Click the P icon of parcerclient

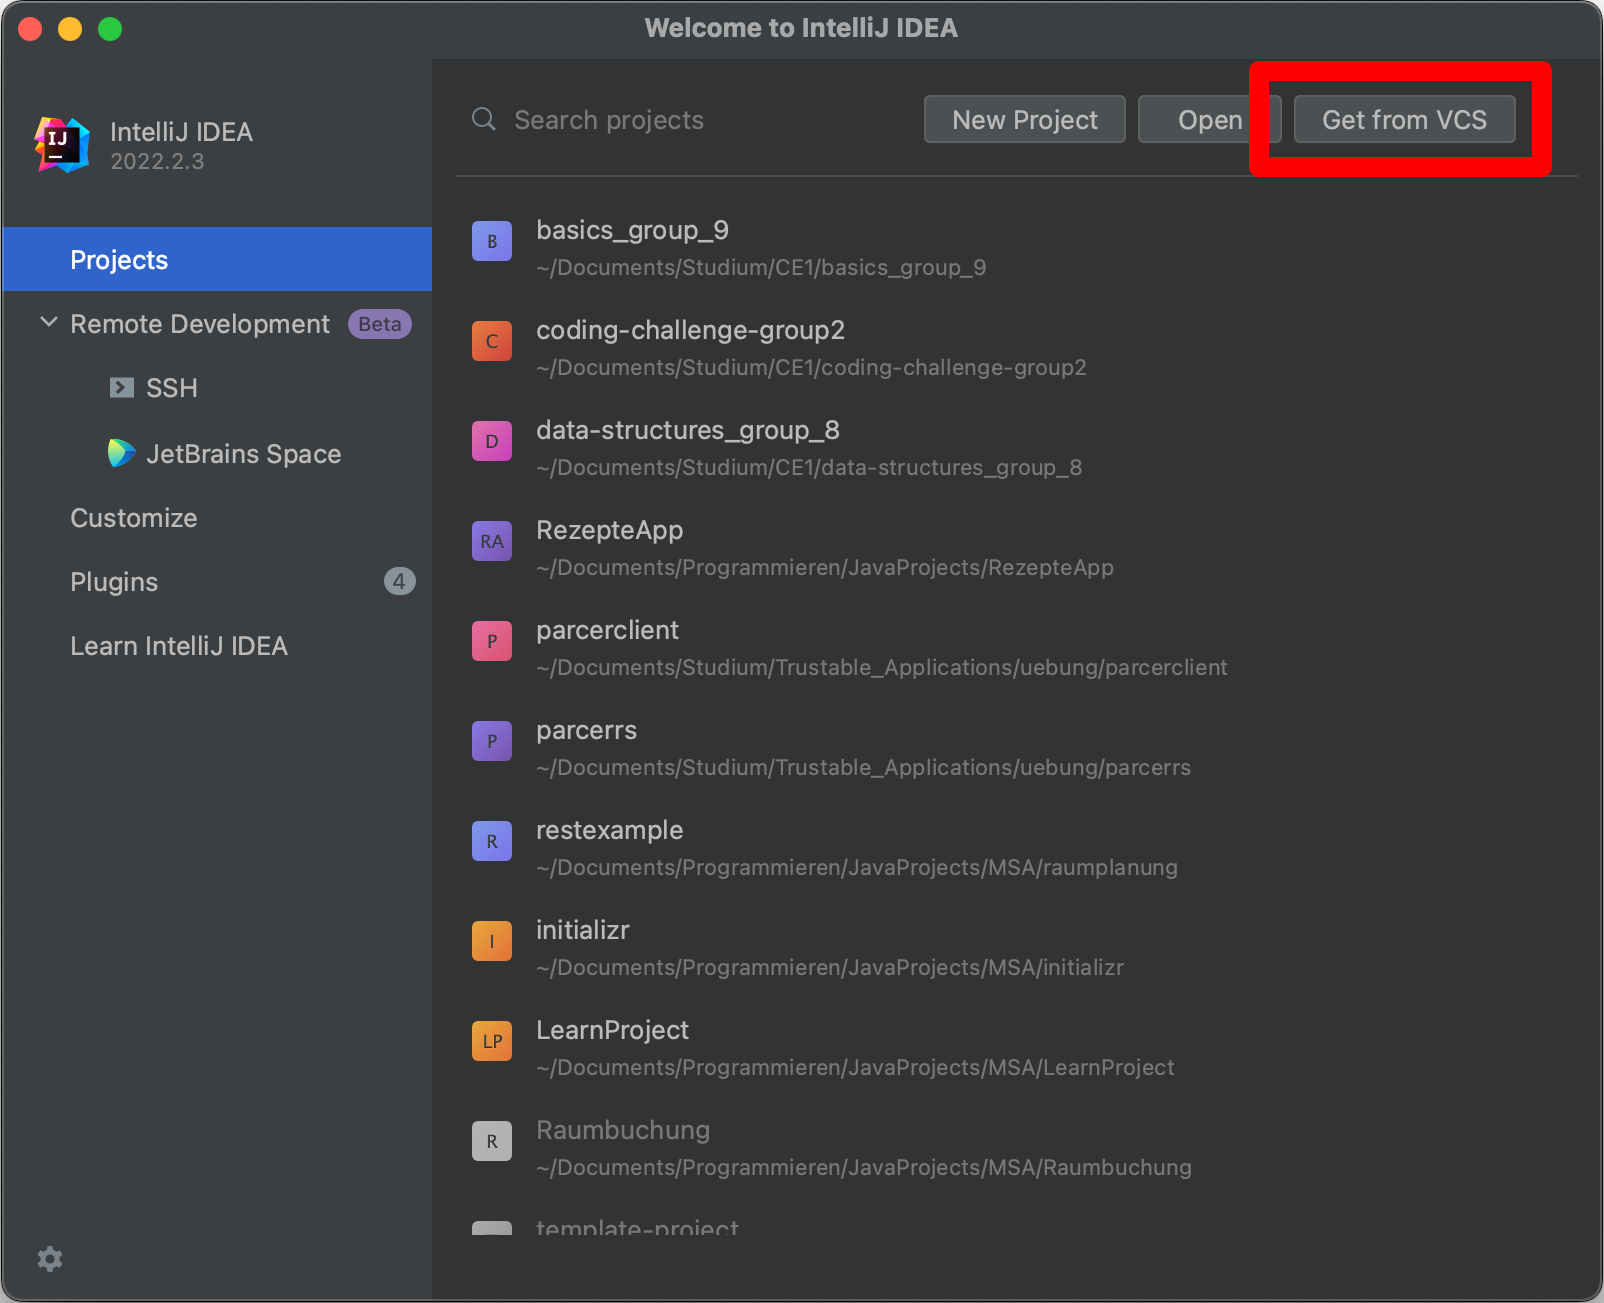pyautogui.click(x=492, y=641)
